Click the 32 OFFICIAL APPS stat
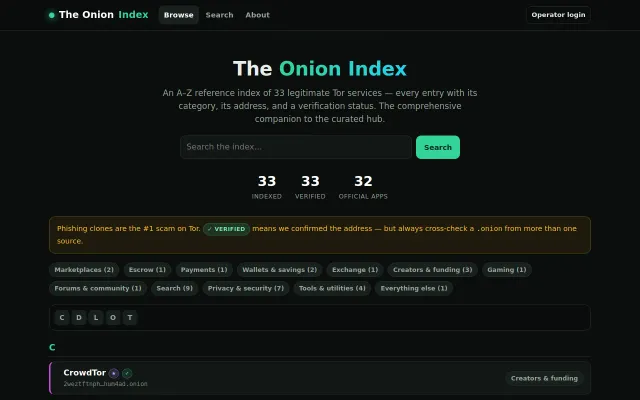The width and height of the screenshot is (640, 400). click(363, 187)
